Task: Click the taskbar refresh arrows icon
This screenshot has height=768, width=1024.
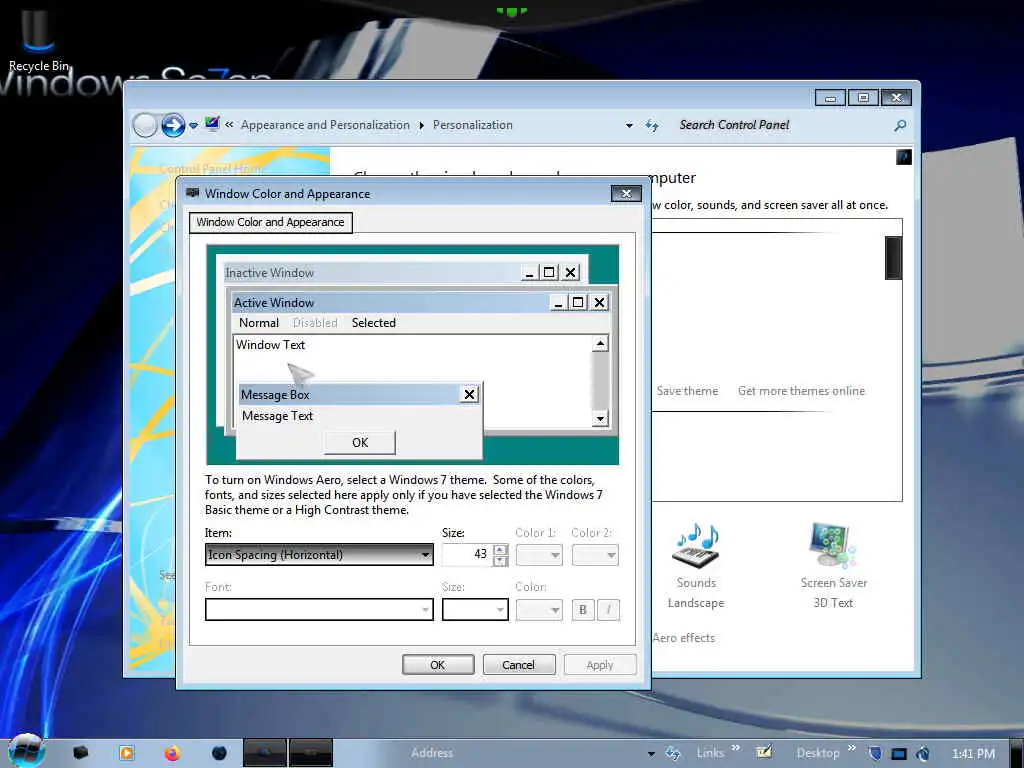Action: (x=672, y=753)
